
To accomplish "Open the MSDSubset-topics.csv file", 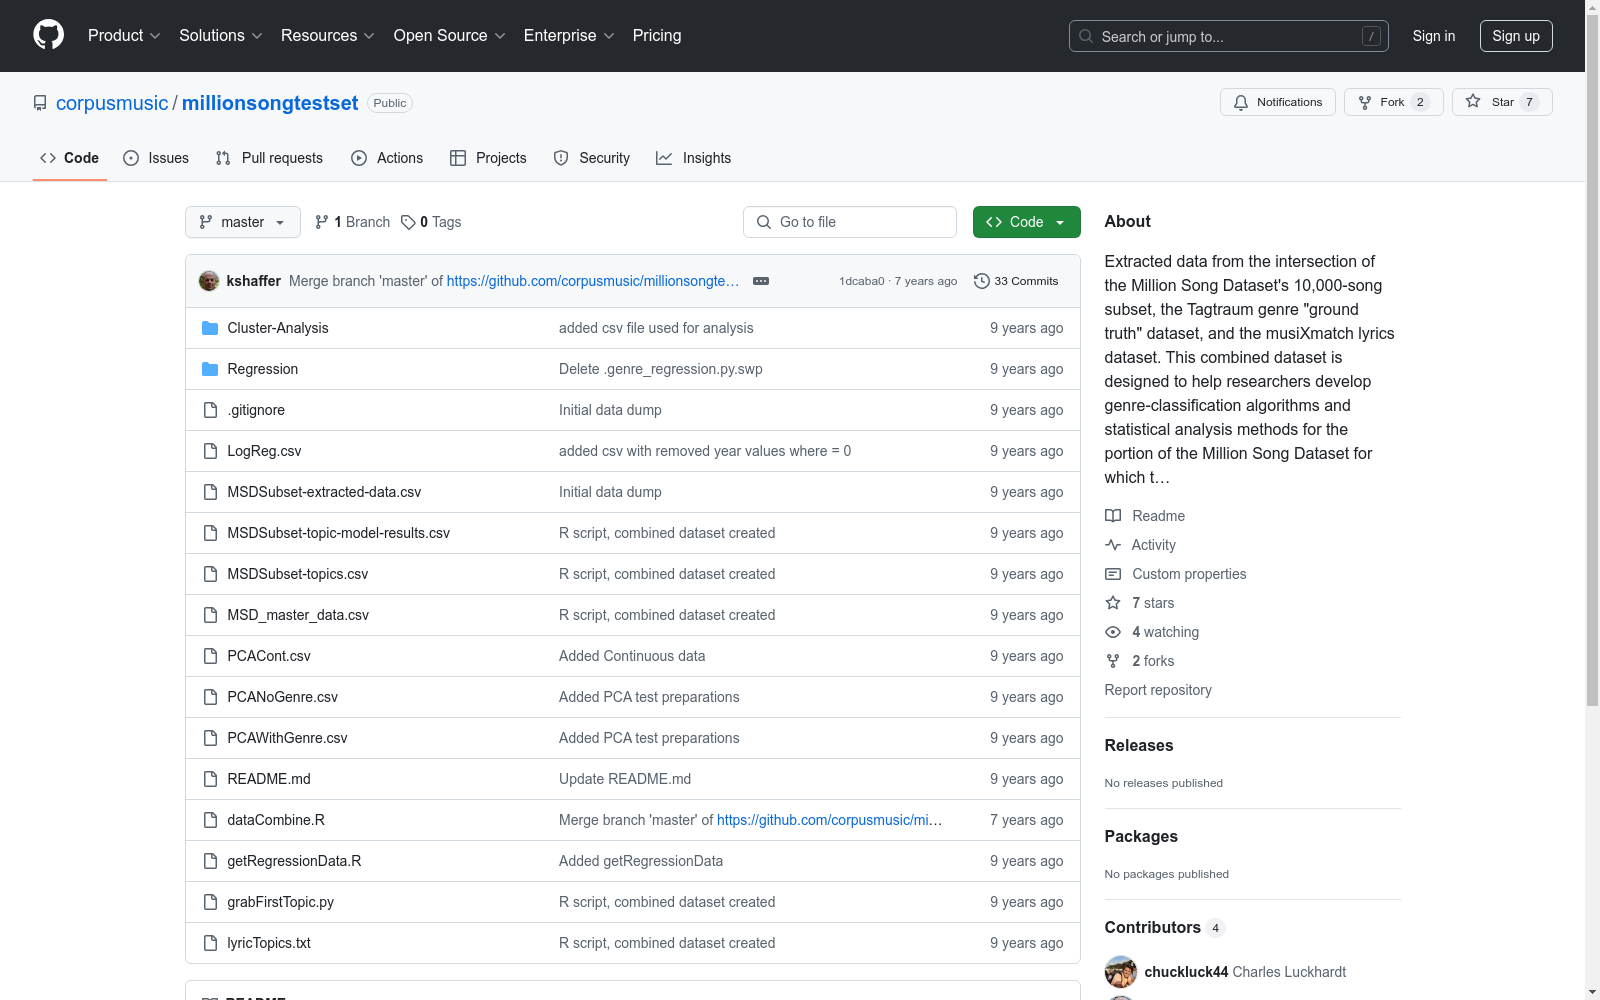I will click(x=297, y=574).
